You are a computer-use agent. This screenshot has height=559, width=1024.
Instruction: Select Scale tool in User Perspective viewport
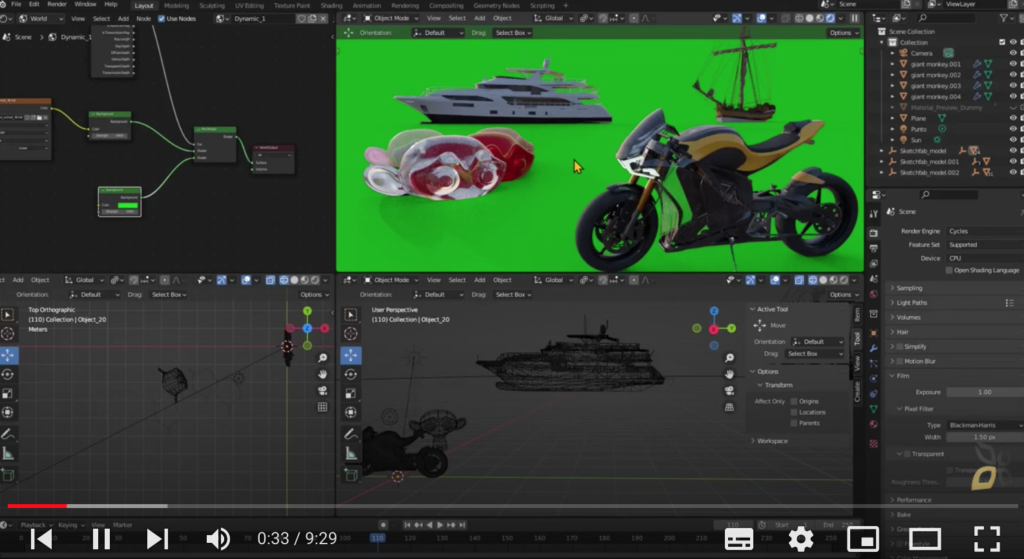(351, 393)
